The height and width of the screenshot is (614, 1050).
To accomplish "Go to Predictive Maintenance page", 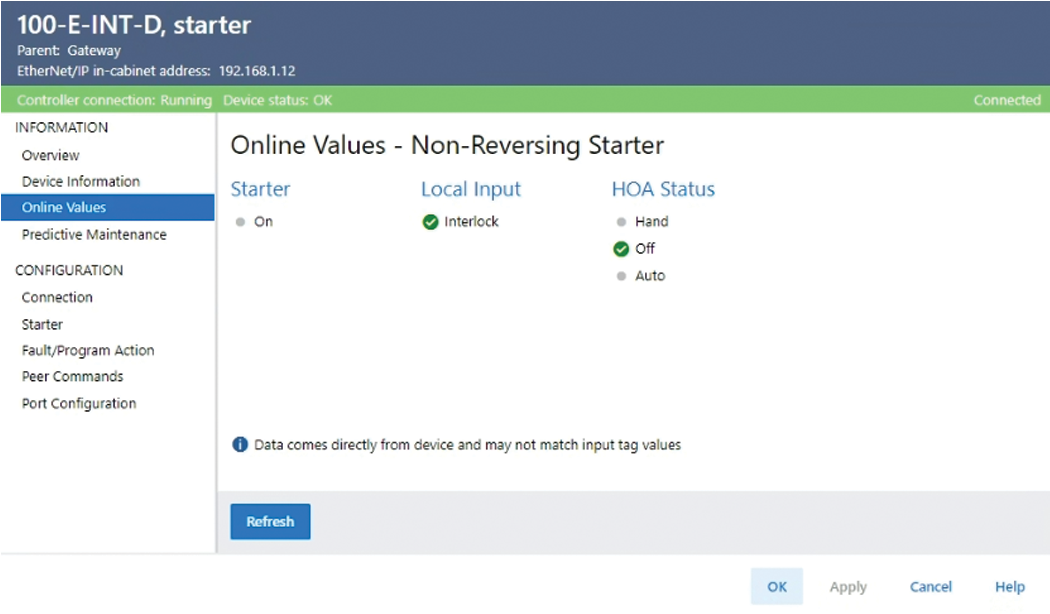I will pos(94,234).
